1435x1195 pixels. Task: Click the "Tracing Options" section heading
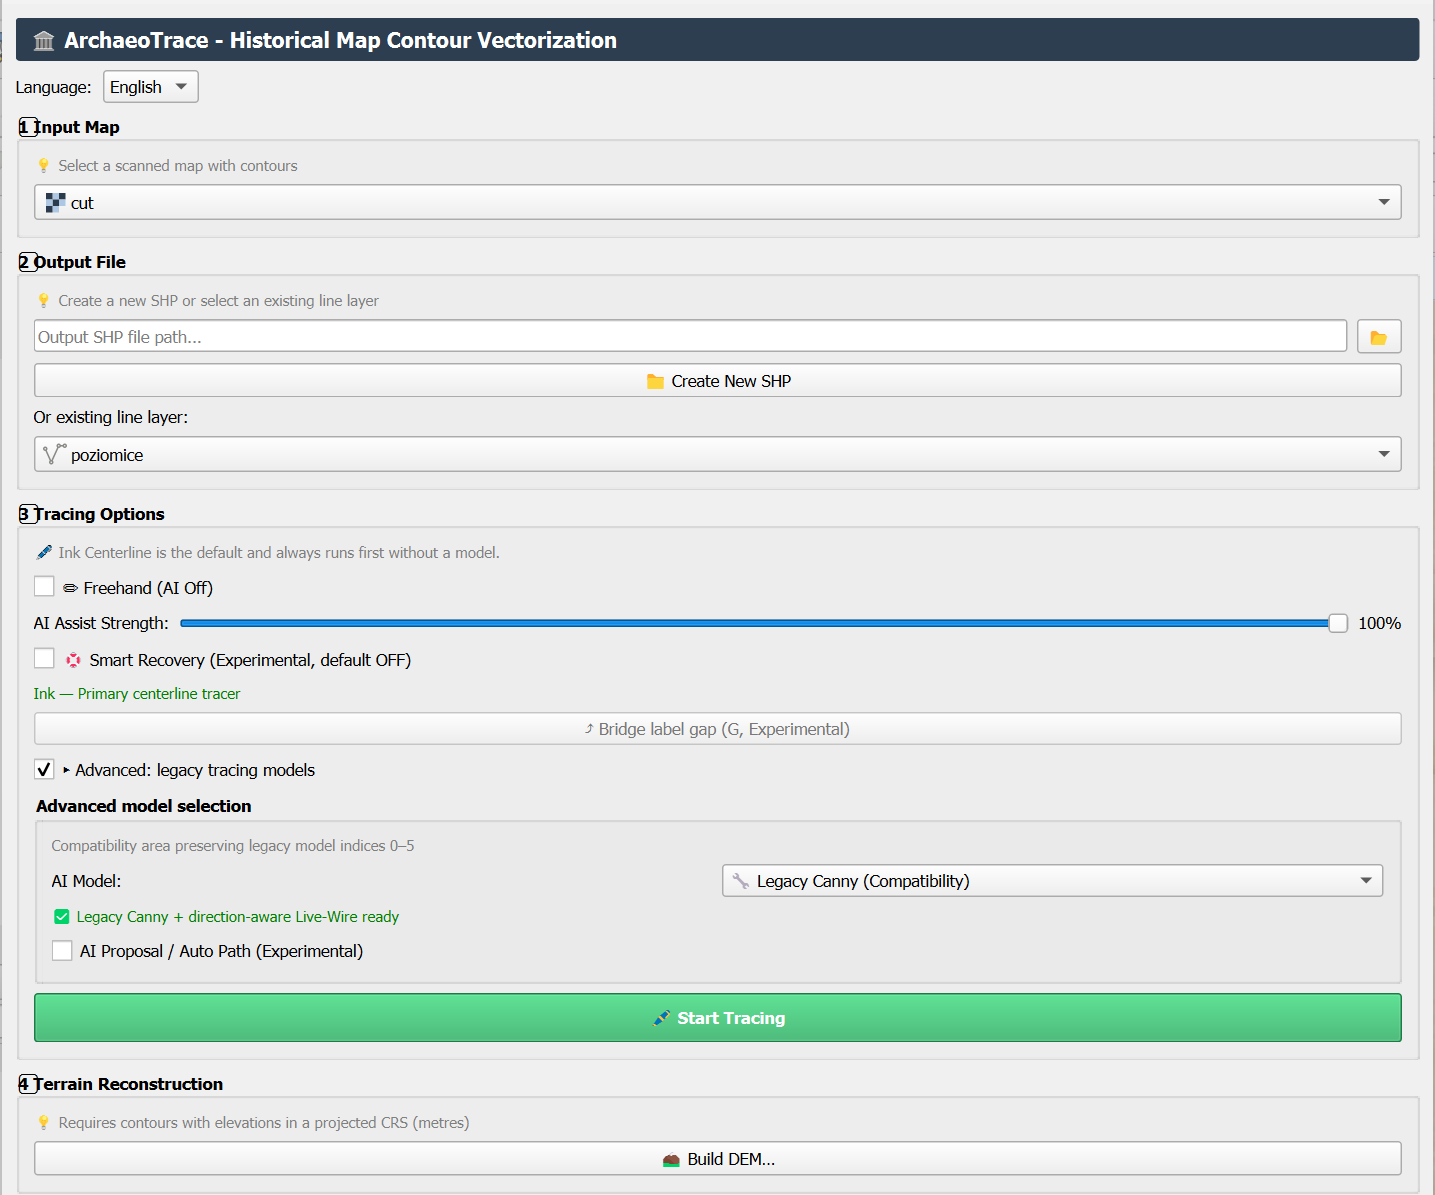coord(99,514)
